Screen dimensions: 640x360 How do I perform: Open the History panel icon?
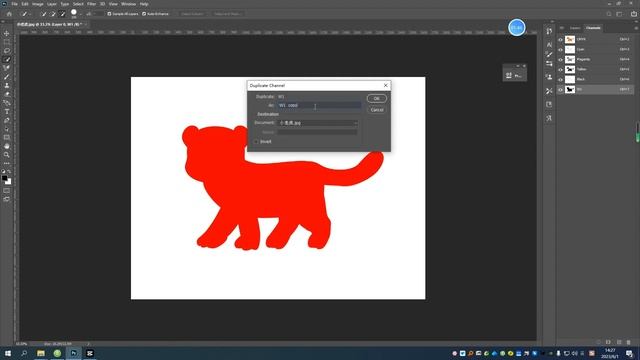tap(549, 31)
